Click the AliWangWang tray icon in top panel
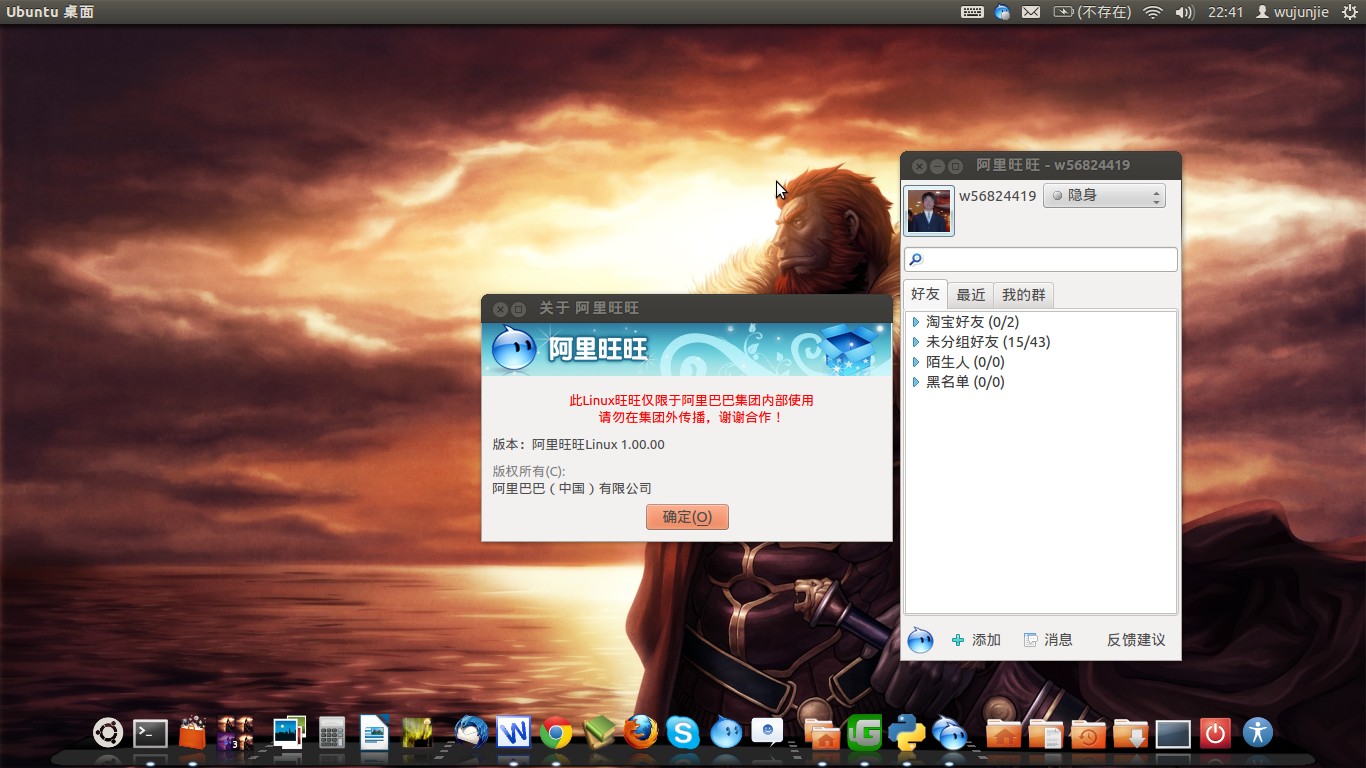 pyautogui.click(x=1002, y=12)
